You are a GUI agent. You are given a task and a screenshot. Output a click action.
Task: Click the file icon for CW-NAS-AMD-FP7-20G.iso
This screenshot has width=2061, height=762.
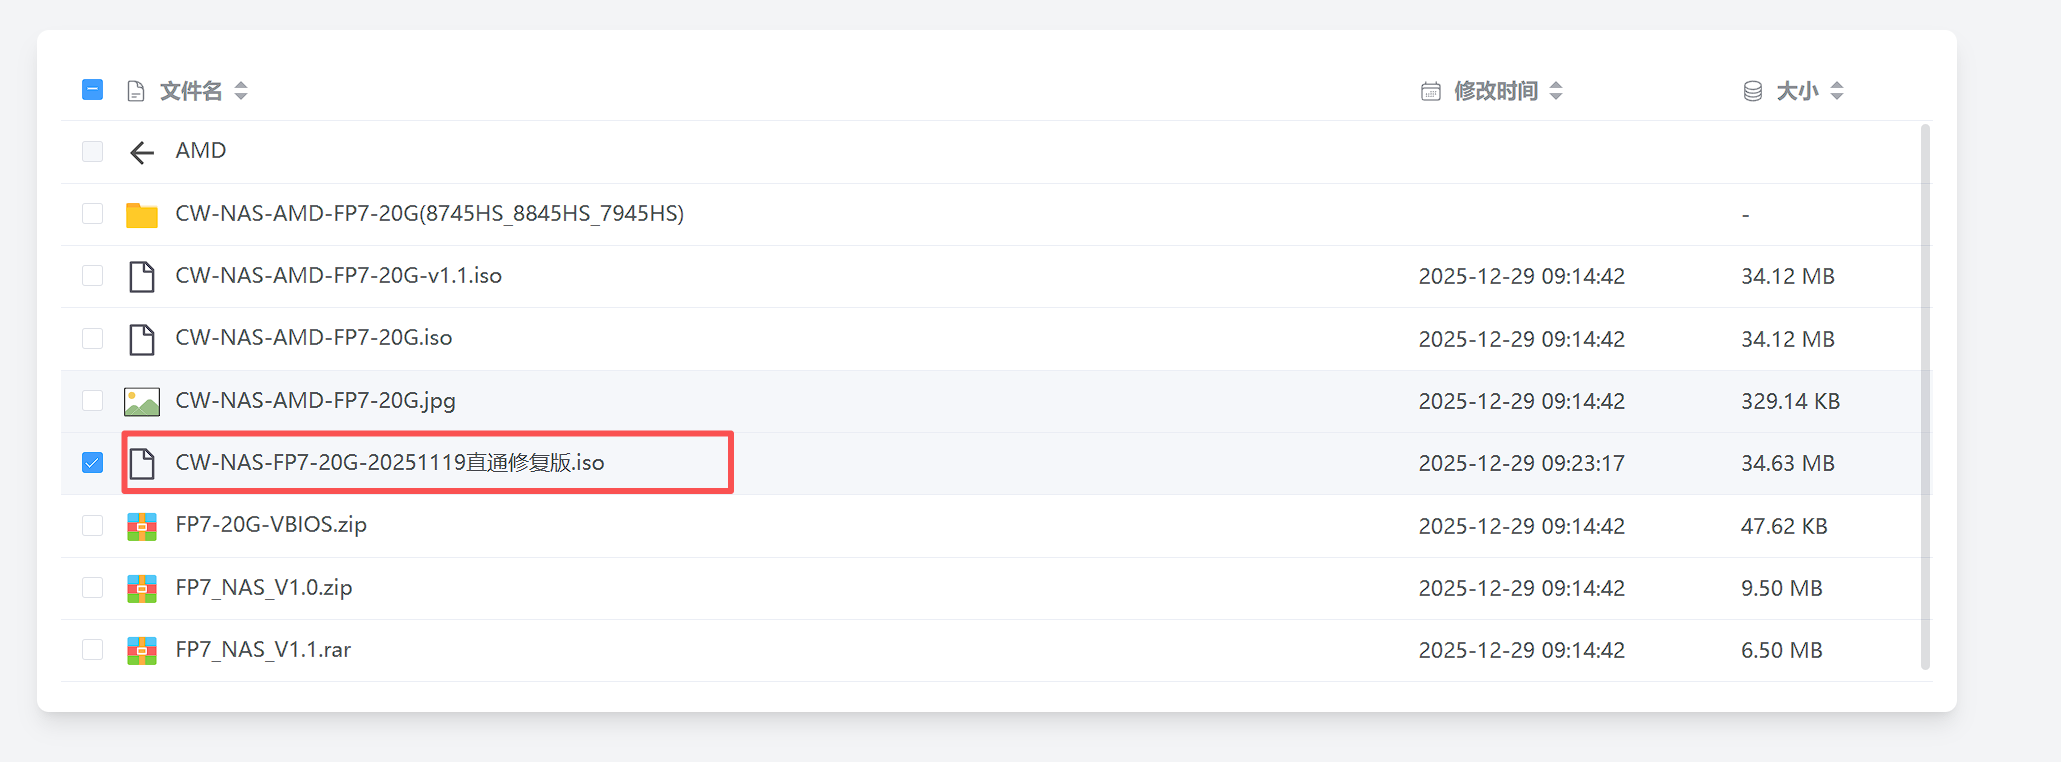click(142, 340)
